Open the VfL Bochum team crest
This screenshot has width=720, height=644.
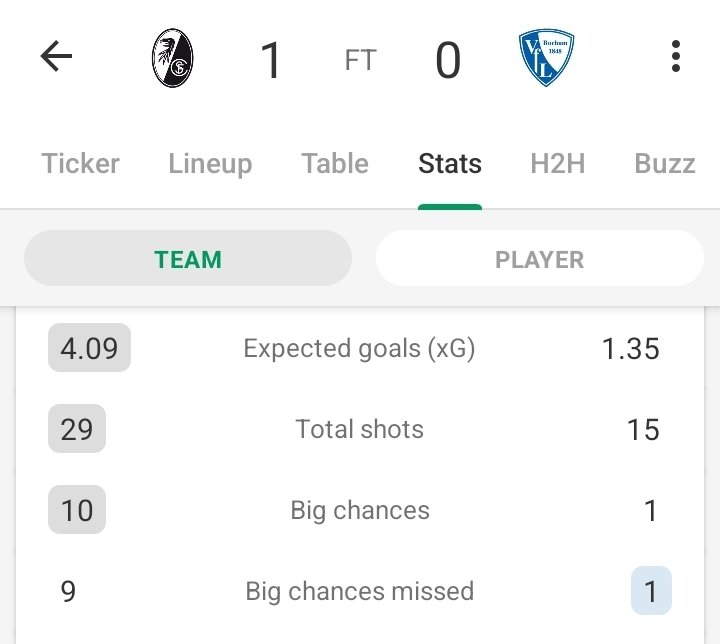(x=546, y=57)
